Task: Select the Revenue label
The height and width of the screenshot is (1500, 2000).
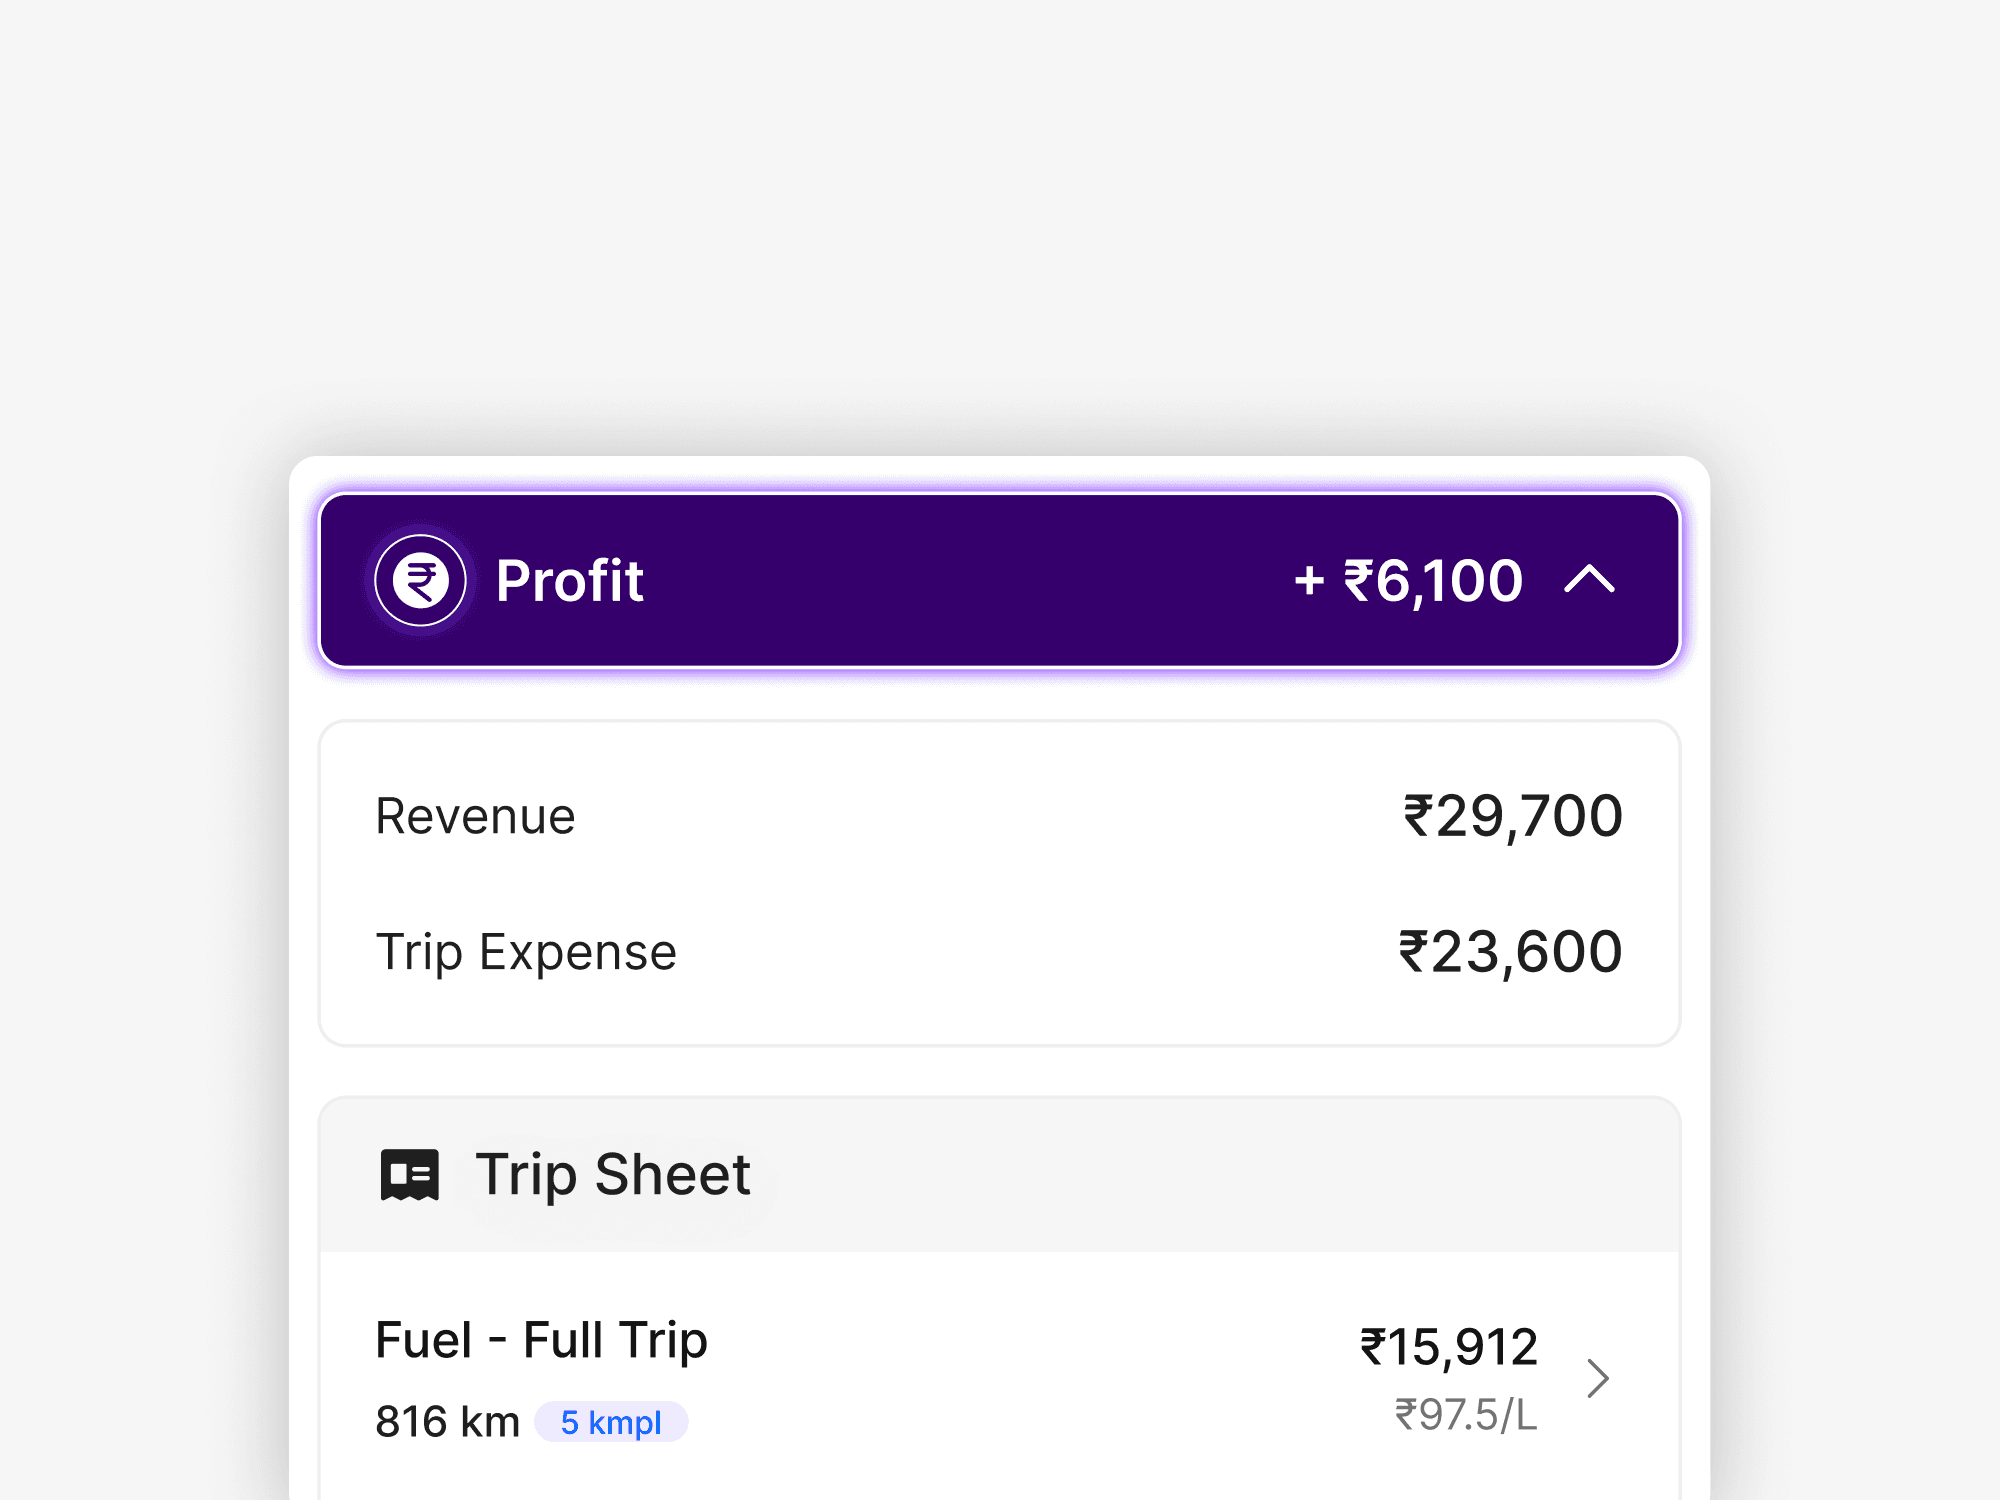Action: pyautogui.click(x=475, y=816)
